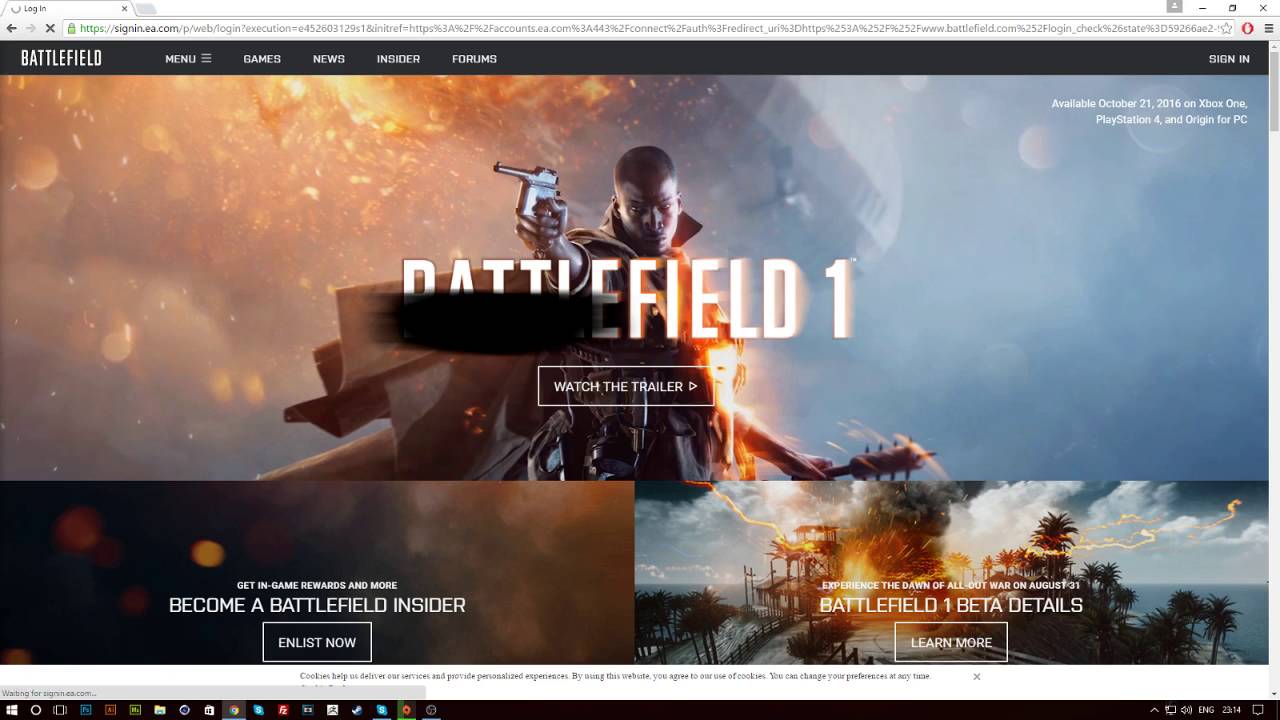Click the OBS icon on taskbar
The width and height of the screenshot is (1280, 720).
click(431, 710)
